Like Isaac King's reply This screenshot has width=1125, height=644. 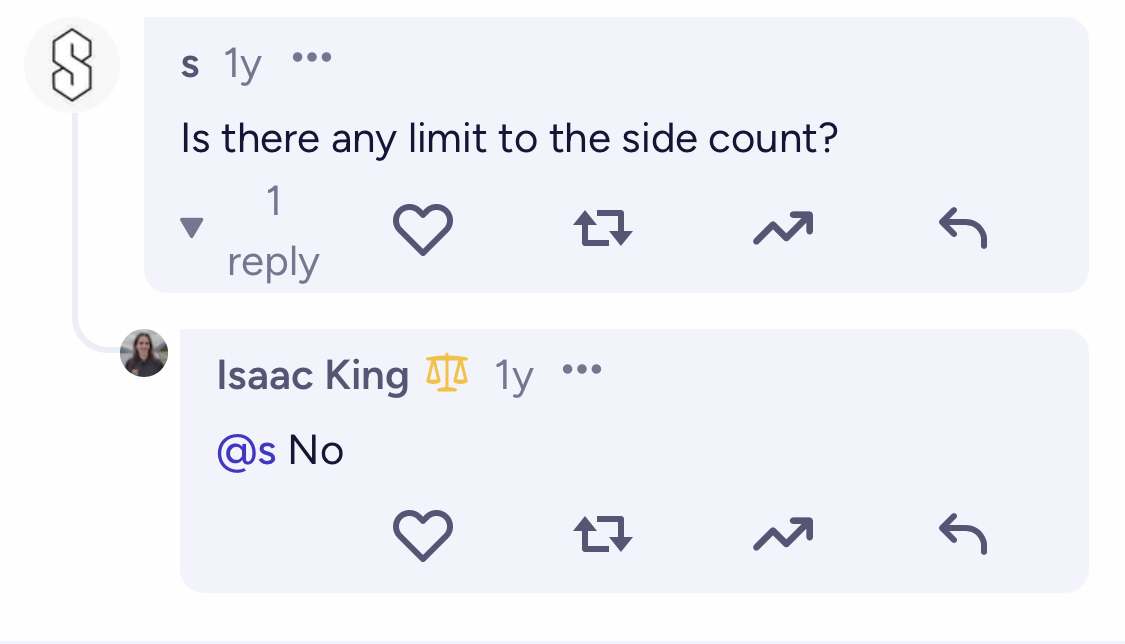(423, 536)
